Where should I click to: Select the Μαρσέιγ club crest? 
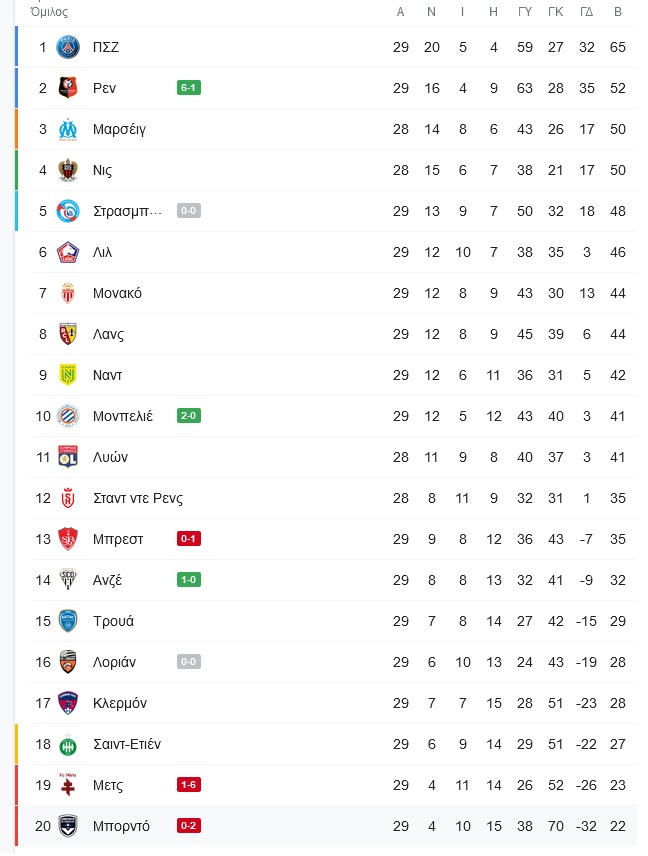68,129
